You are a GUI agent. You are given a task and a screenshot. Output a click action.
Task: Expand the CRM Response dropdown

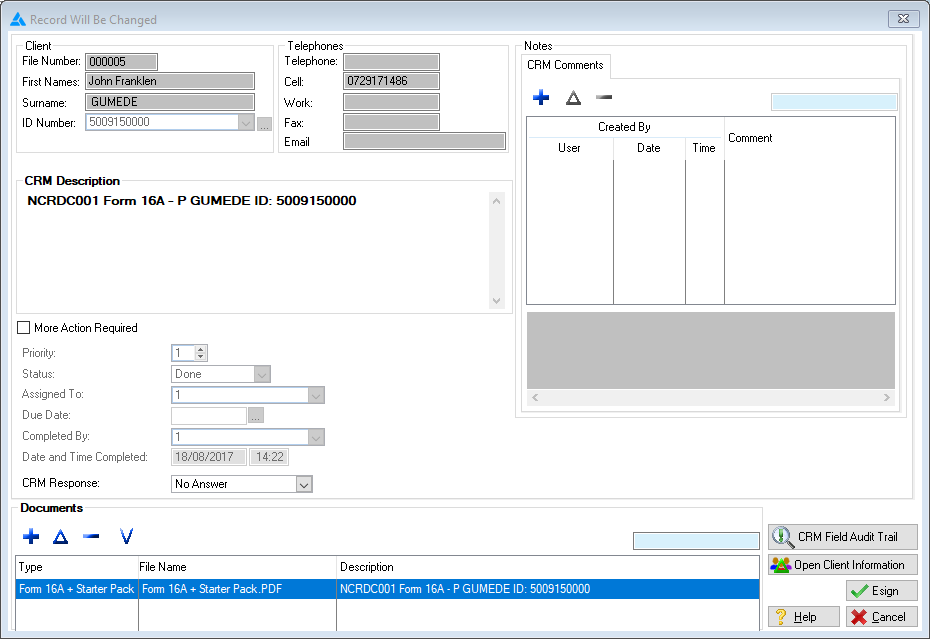pos(304,484)
